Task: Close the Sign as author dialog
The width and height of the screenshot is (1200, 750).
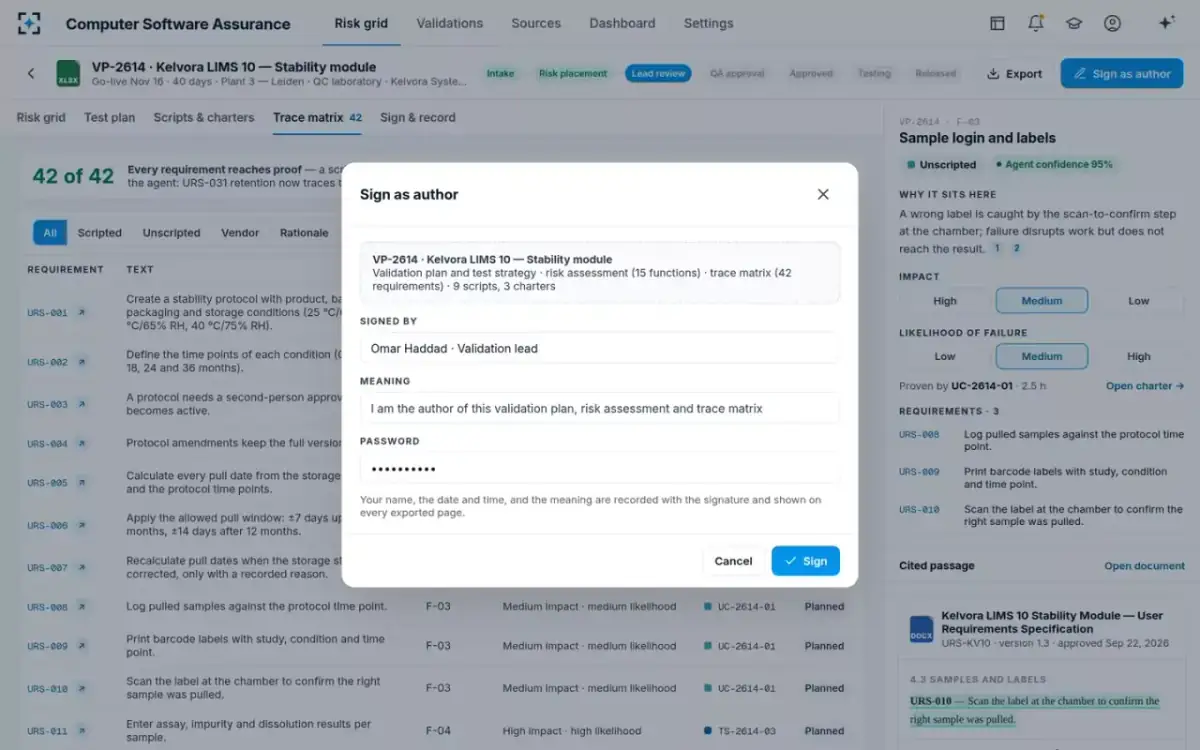Action: tap(823, 194)
